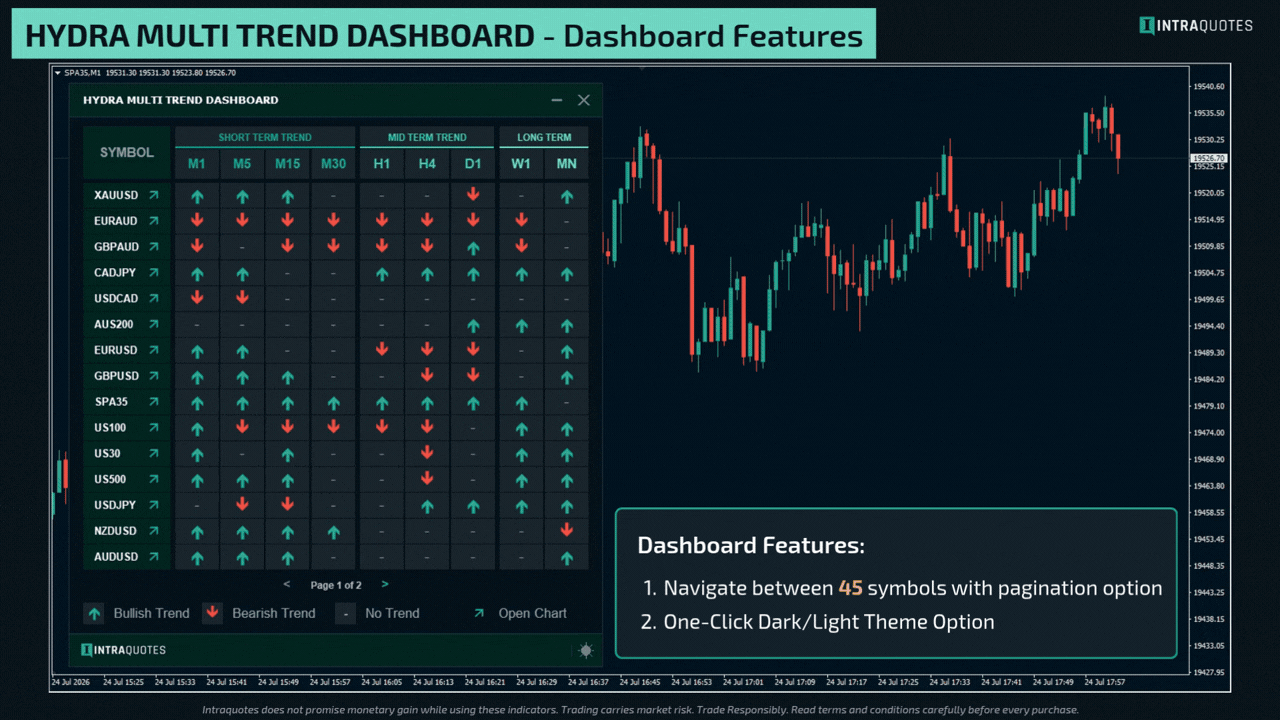Go to next page arrow
Viewport: 1280px width, 720px height.
coord(385,585)
